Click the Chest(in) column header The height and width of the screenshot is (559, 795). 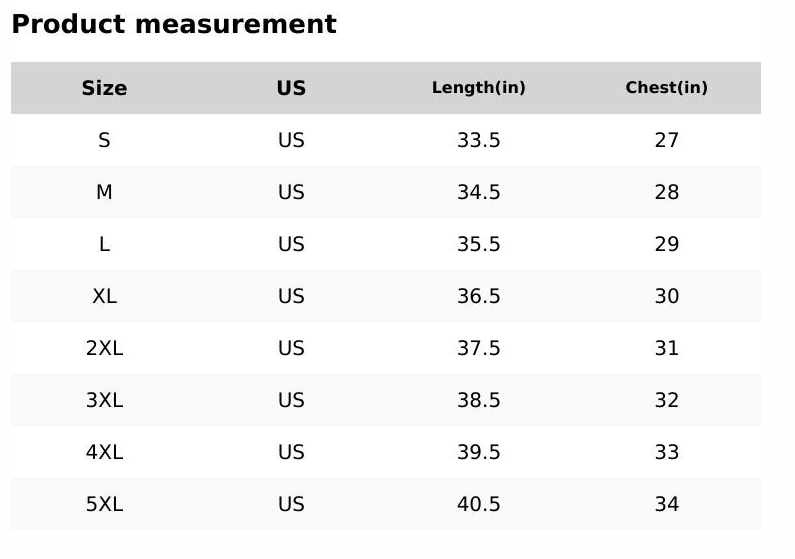(x=666, y=88)
